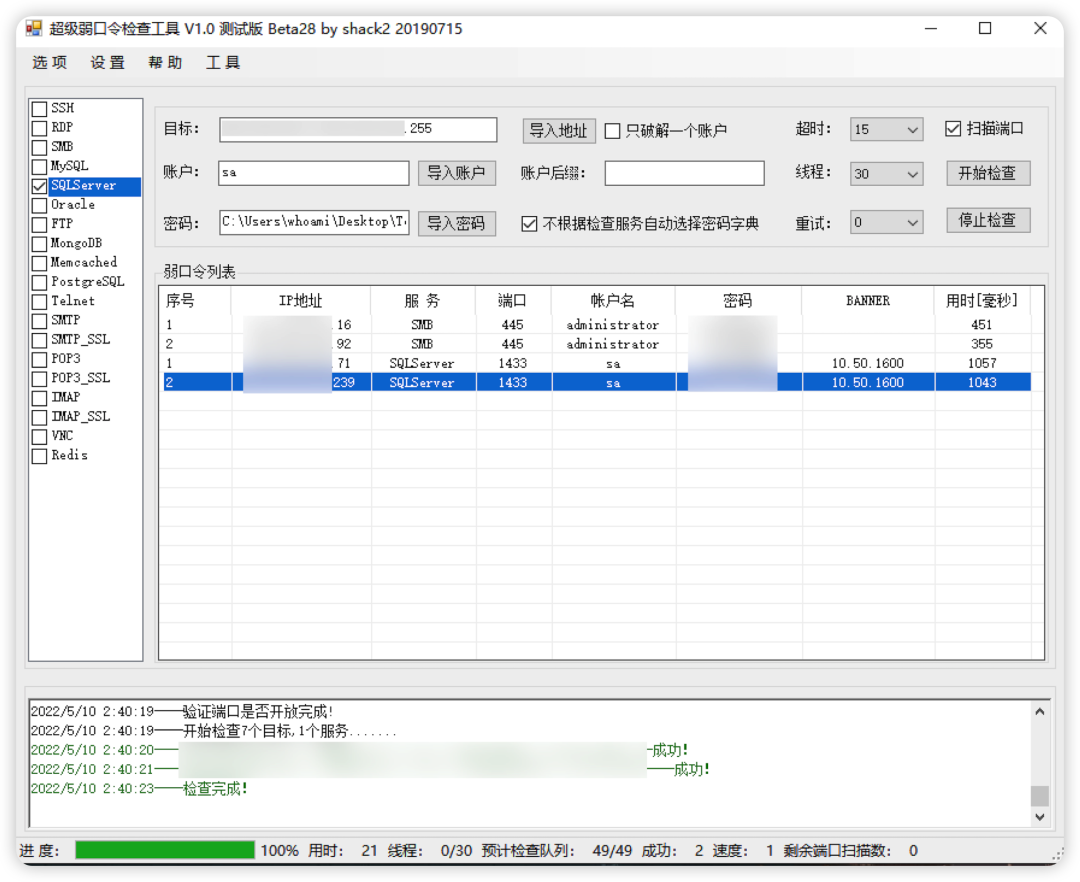Sort by 用时[毫秒] column header

(x=982, y=301)
